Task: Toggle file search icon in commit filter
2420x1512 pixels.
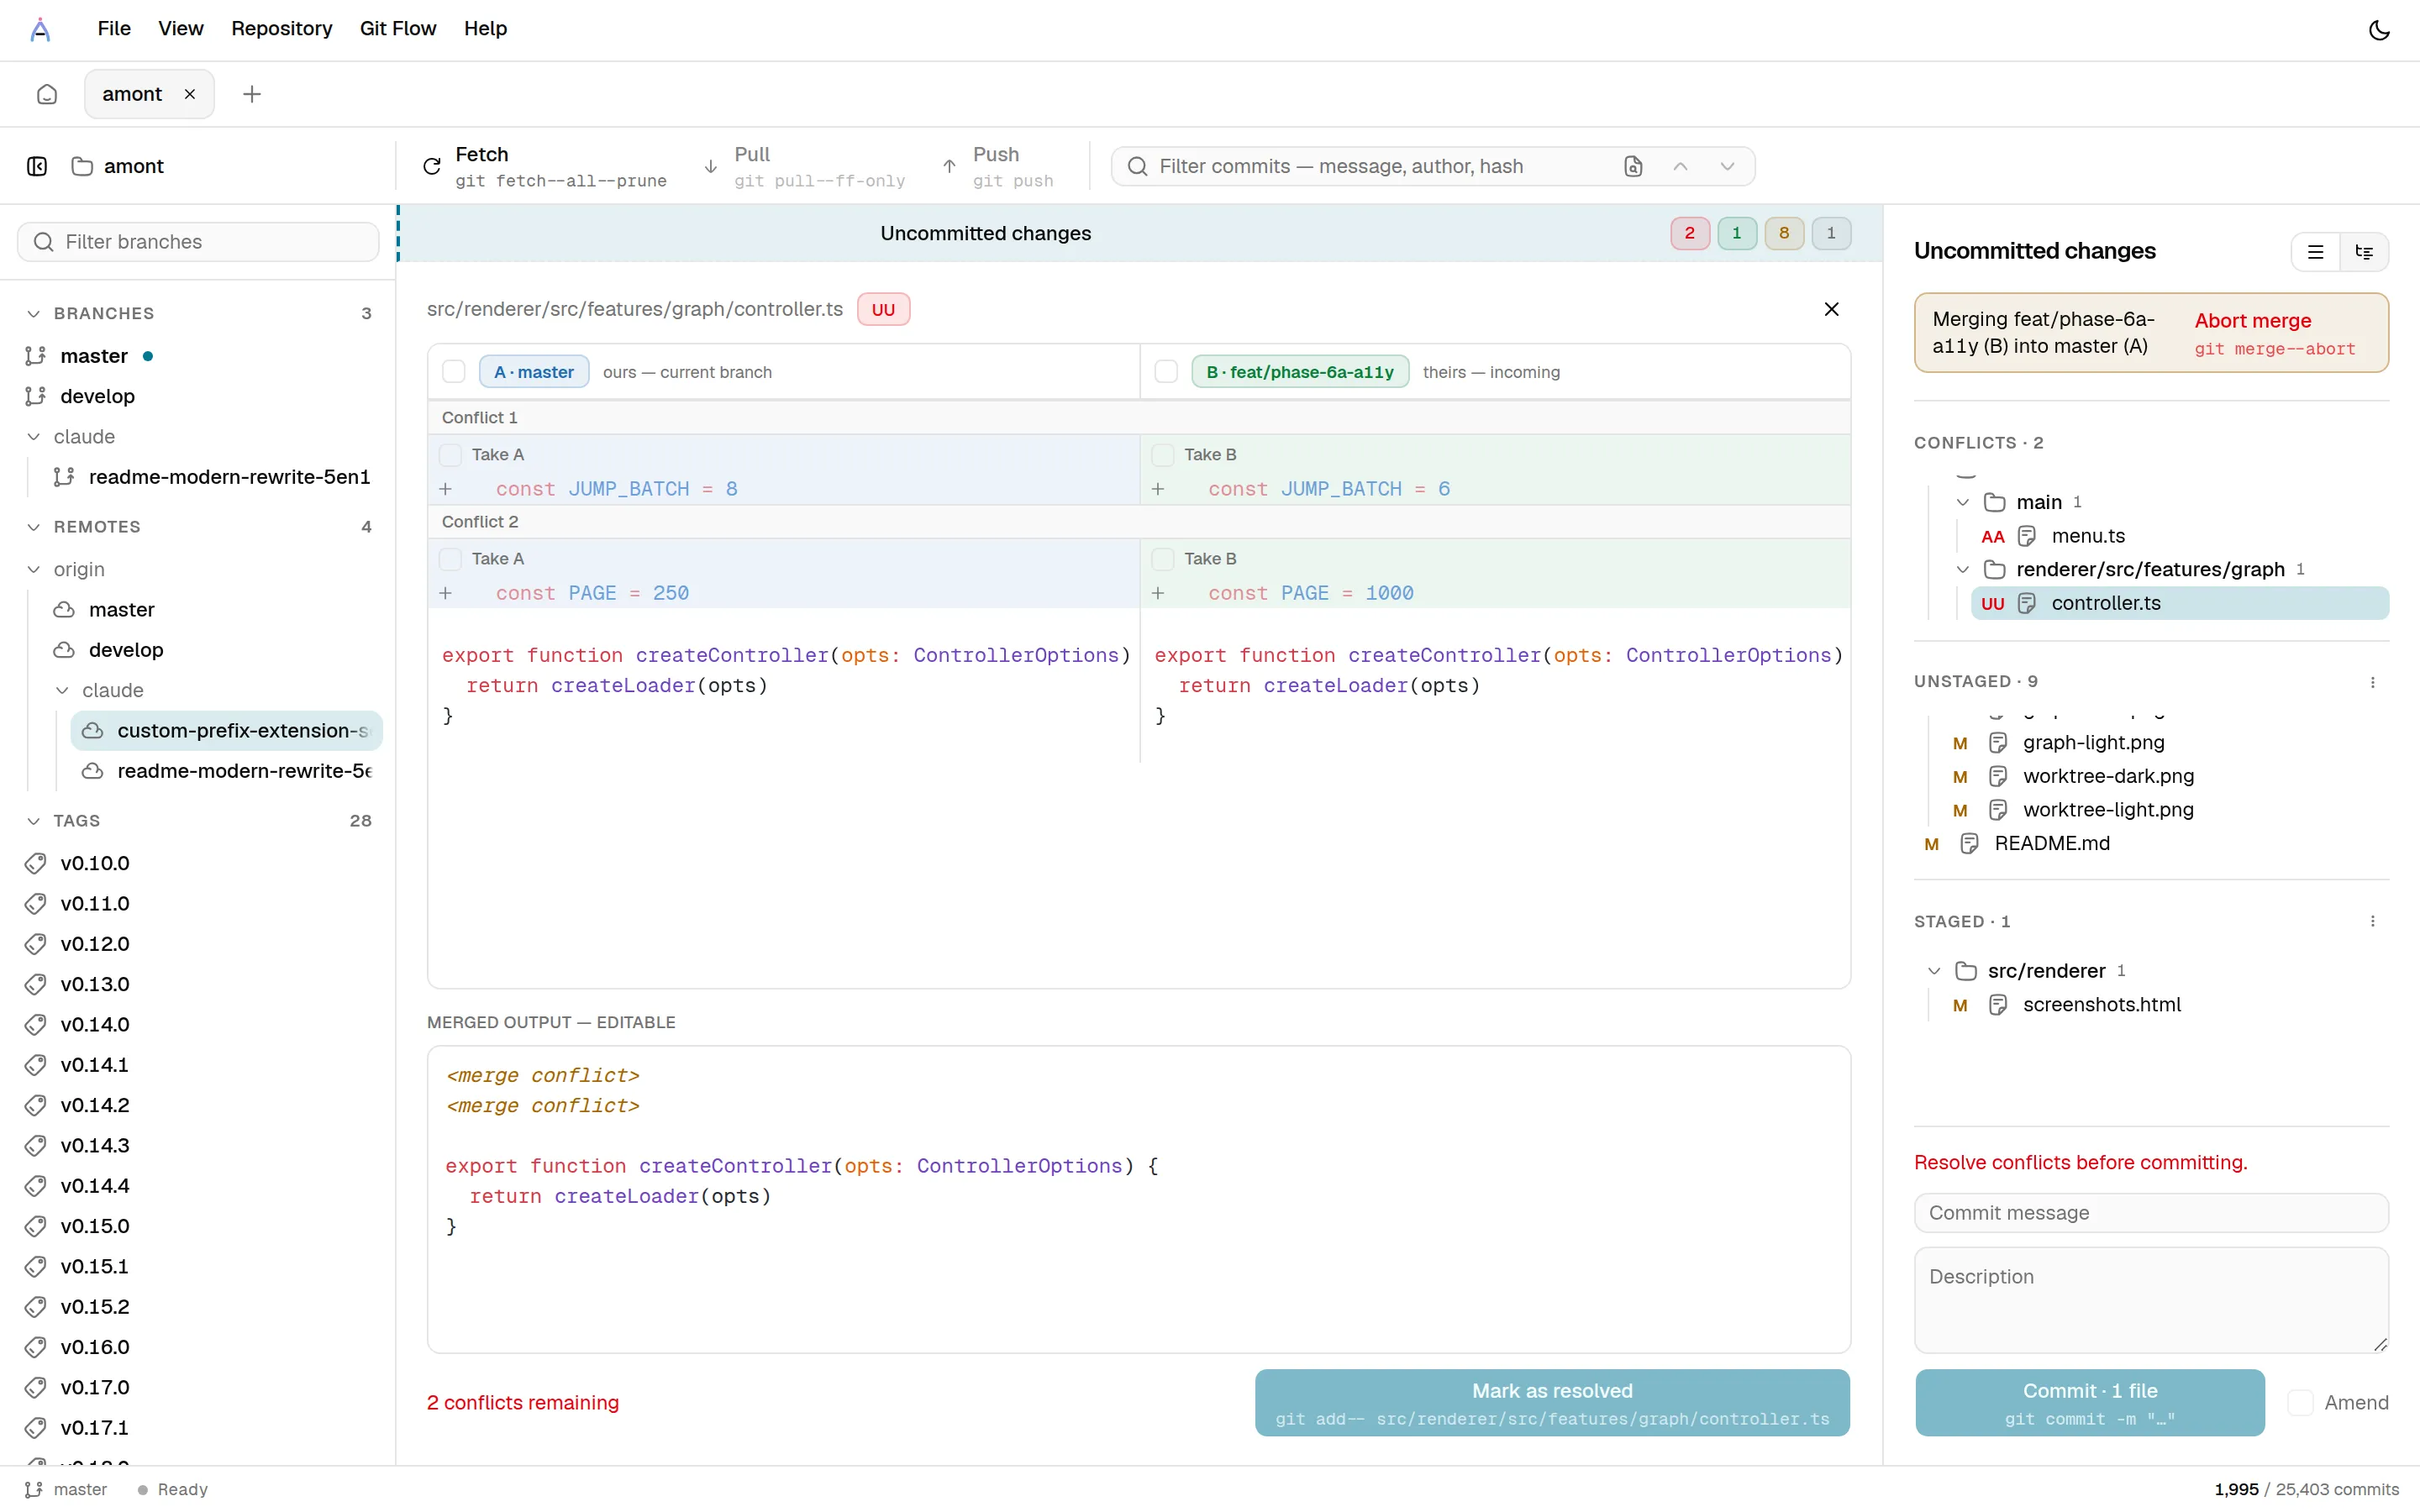Action: click(1633, 166)
